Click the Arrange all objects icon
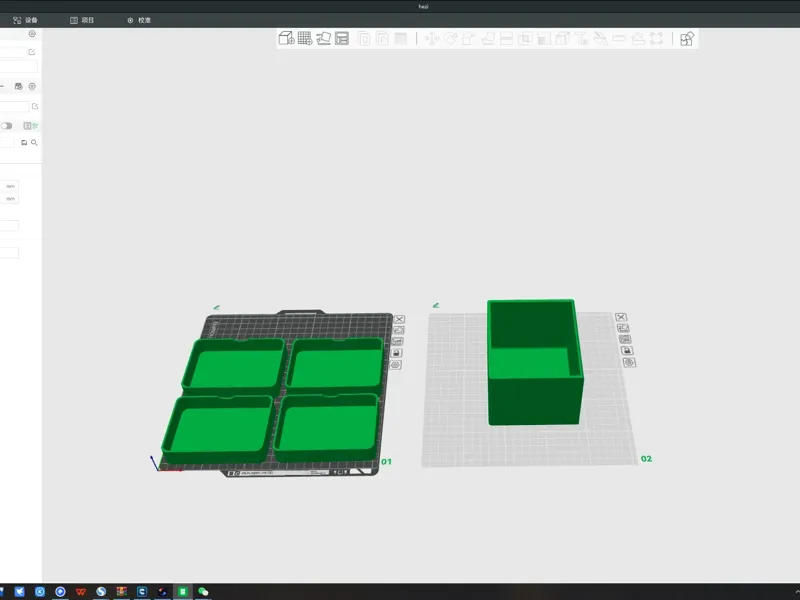 (342, 38)
